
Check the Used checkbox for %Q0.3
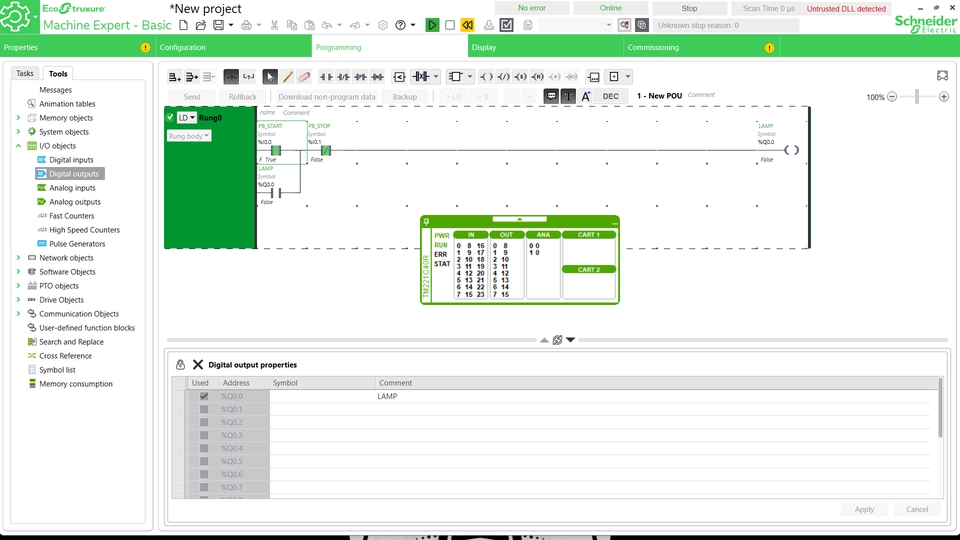204,435
